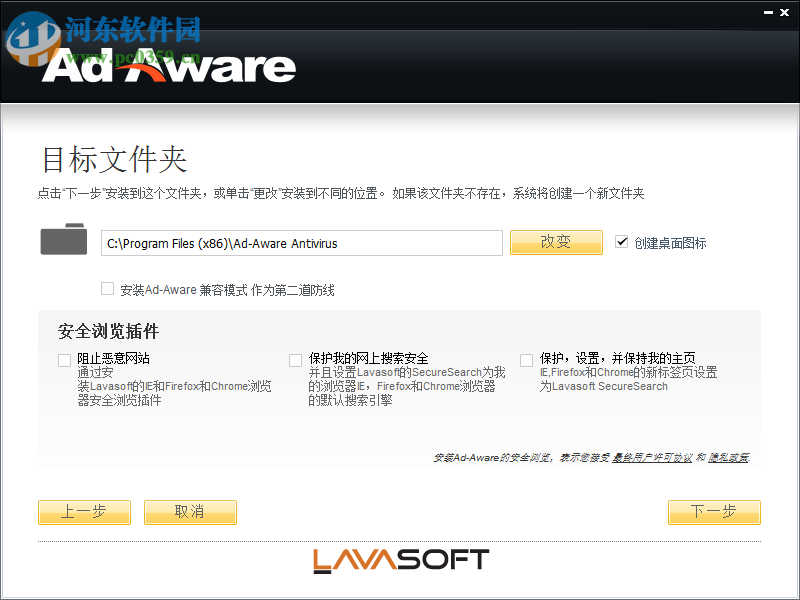The width and height of the screenshot is (800, 600).
Task: Check the 阻止恶意网站 option
Action: [x=66, y=359]
